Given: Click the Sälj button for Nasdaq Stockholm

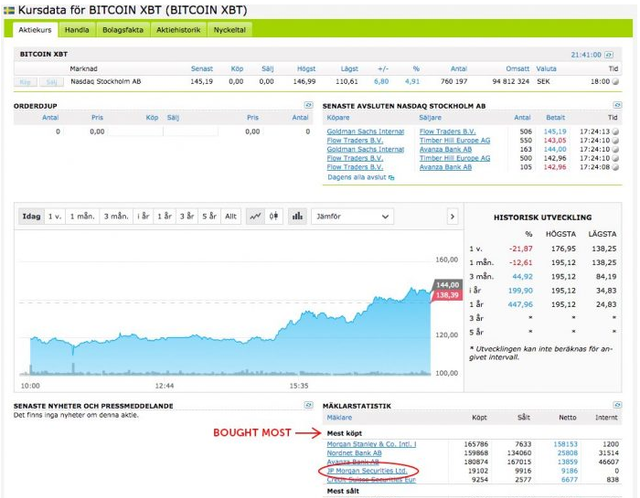Looking at the screenshot, I should click(x=51, y=82).
